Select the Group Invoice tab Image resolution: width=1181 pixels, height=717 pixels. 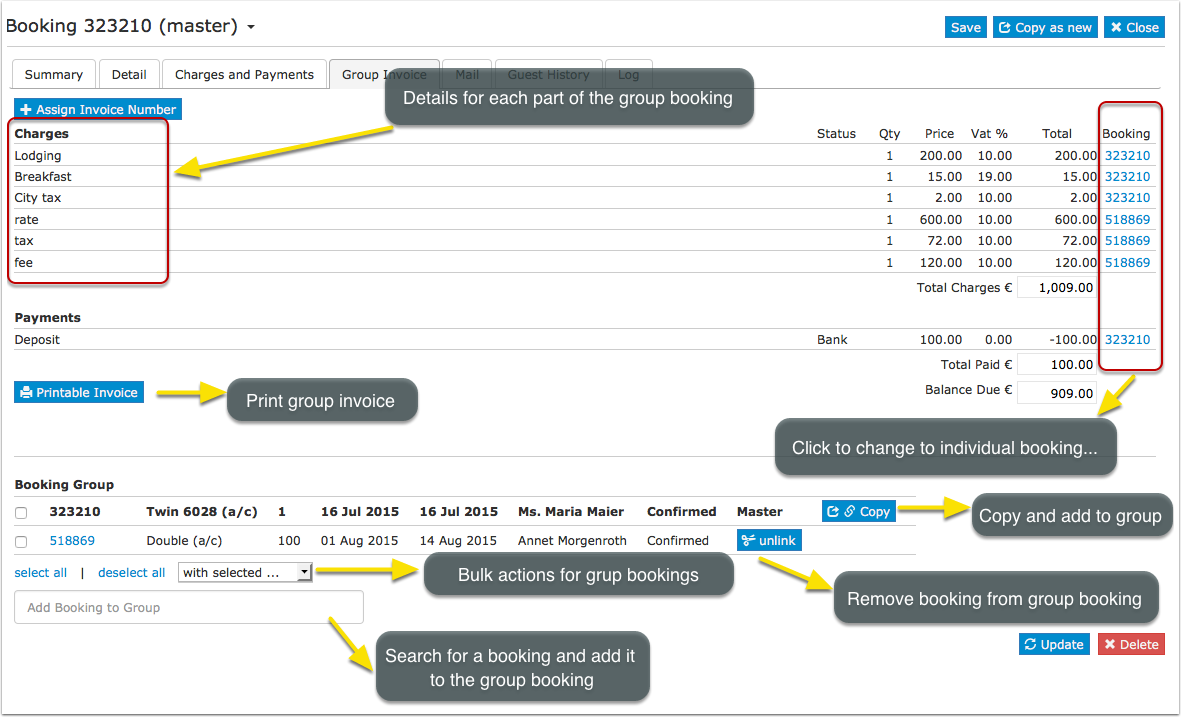click(x=384, y=75)
